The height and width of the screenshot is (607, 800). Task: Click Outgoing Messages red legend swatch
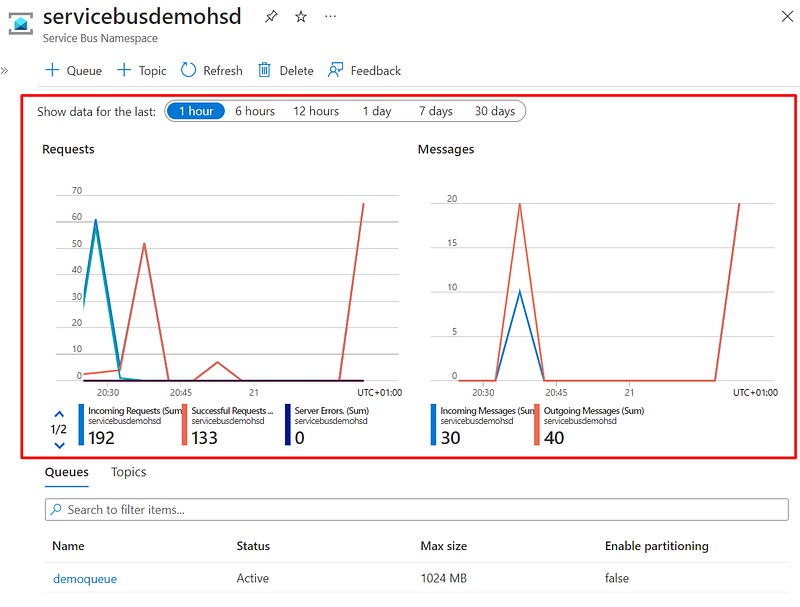coord(537,425)
